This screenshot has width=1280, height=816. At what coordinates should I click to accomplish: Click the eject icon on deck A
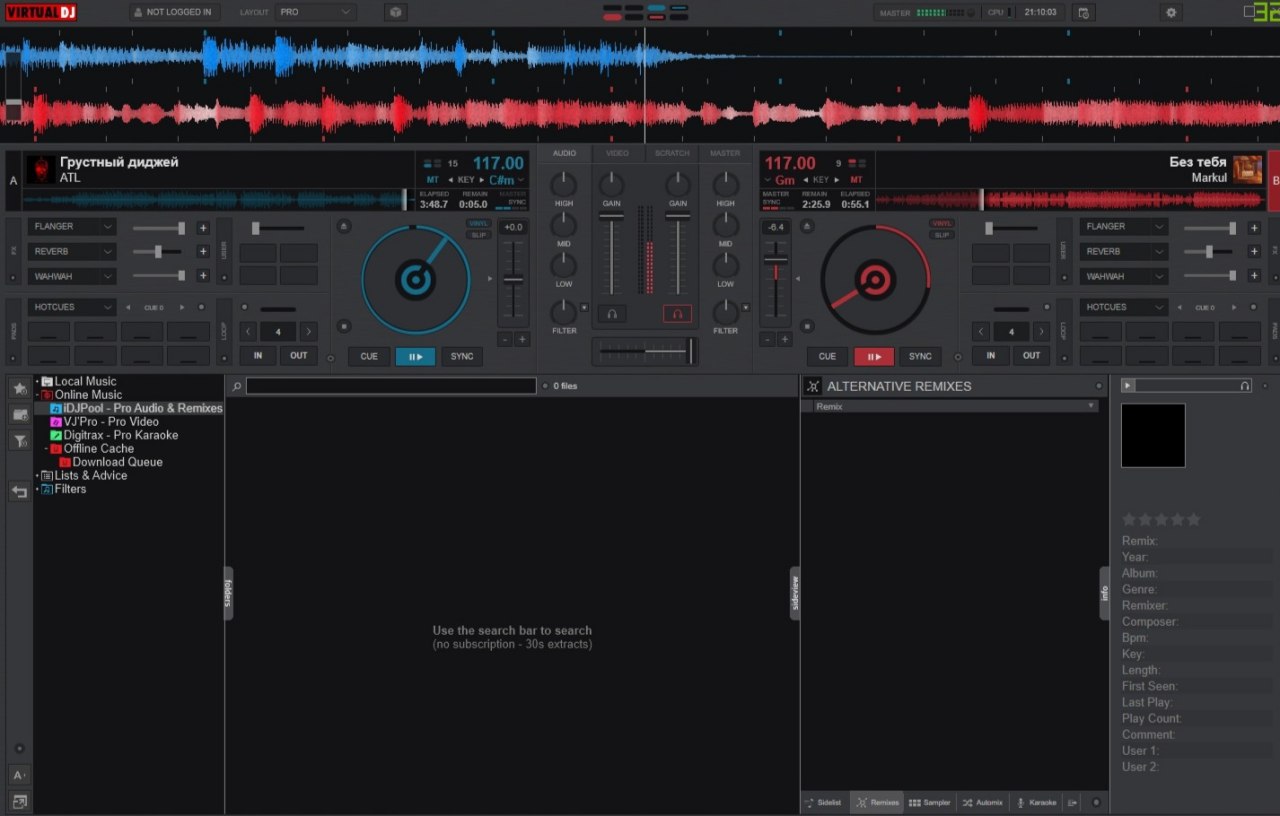[344, 227]
